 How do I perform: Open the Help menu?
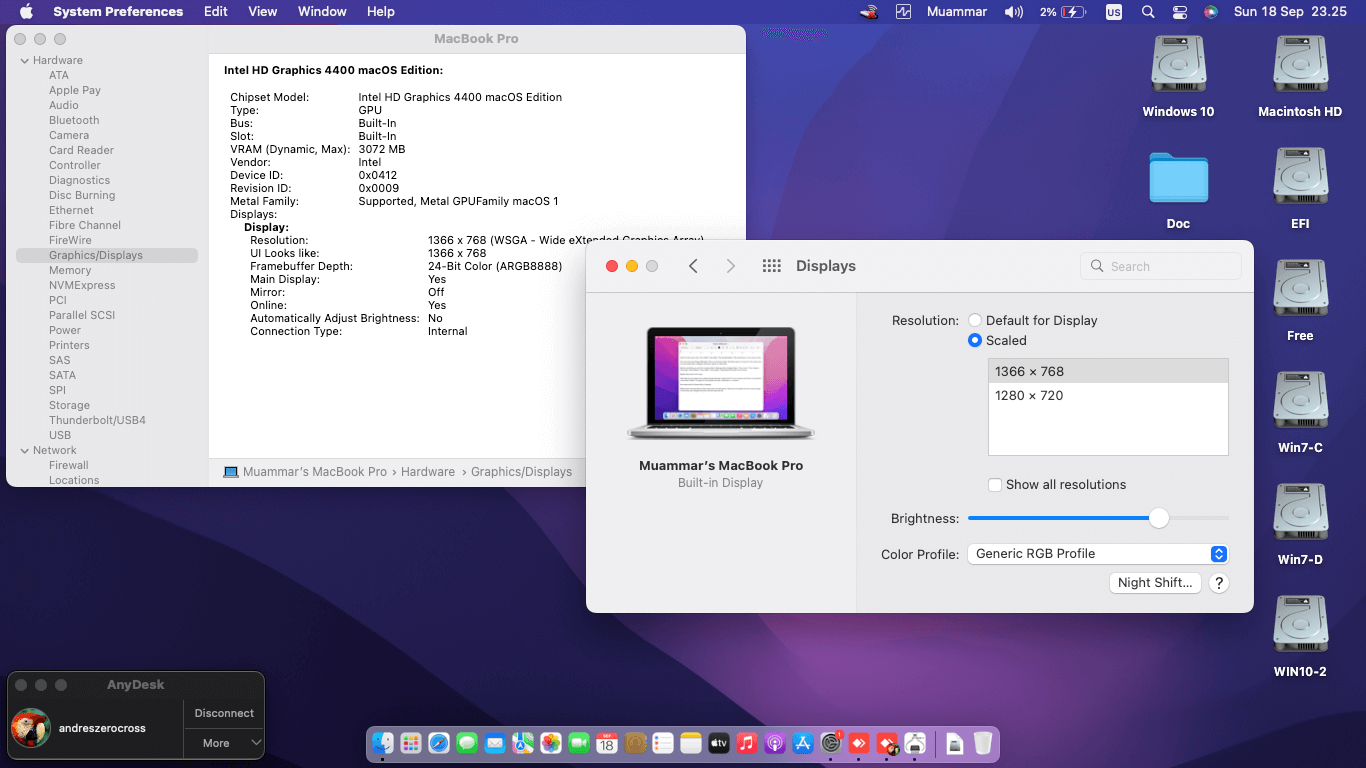click(x=381, y=12)
